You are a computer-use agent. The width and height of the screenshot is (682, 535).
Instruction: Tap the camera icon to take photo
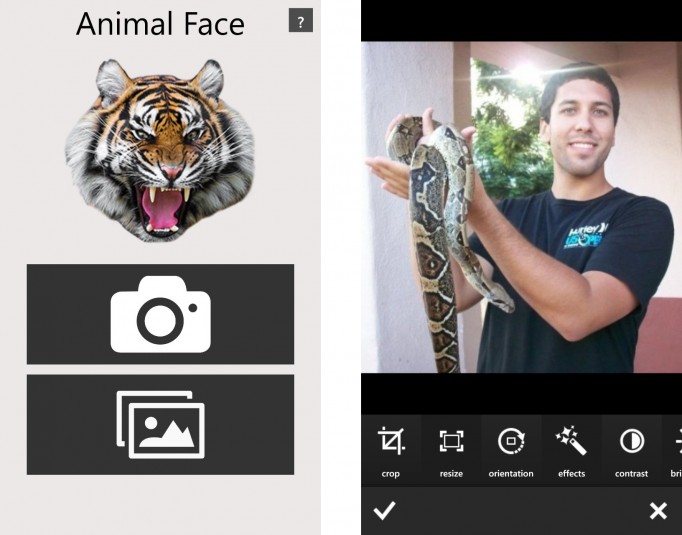[x=160, y=314]
